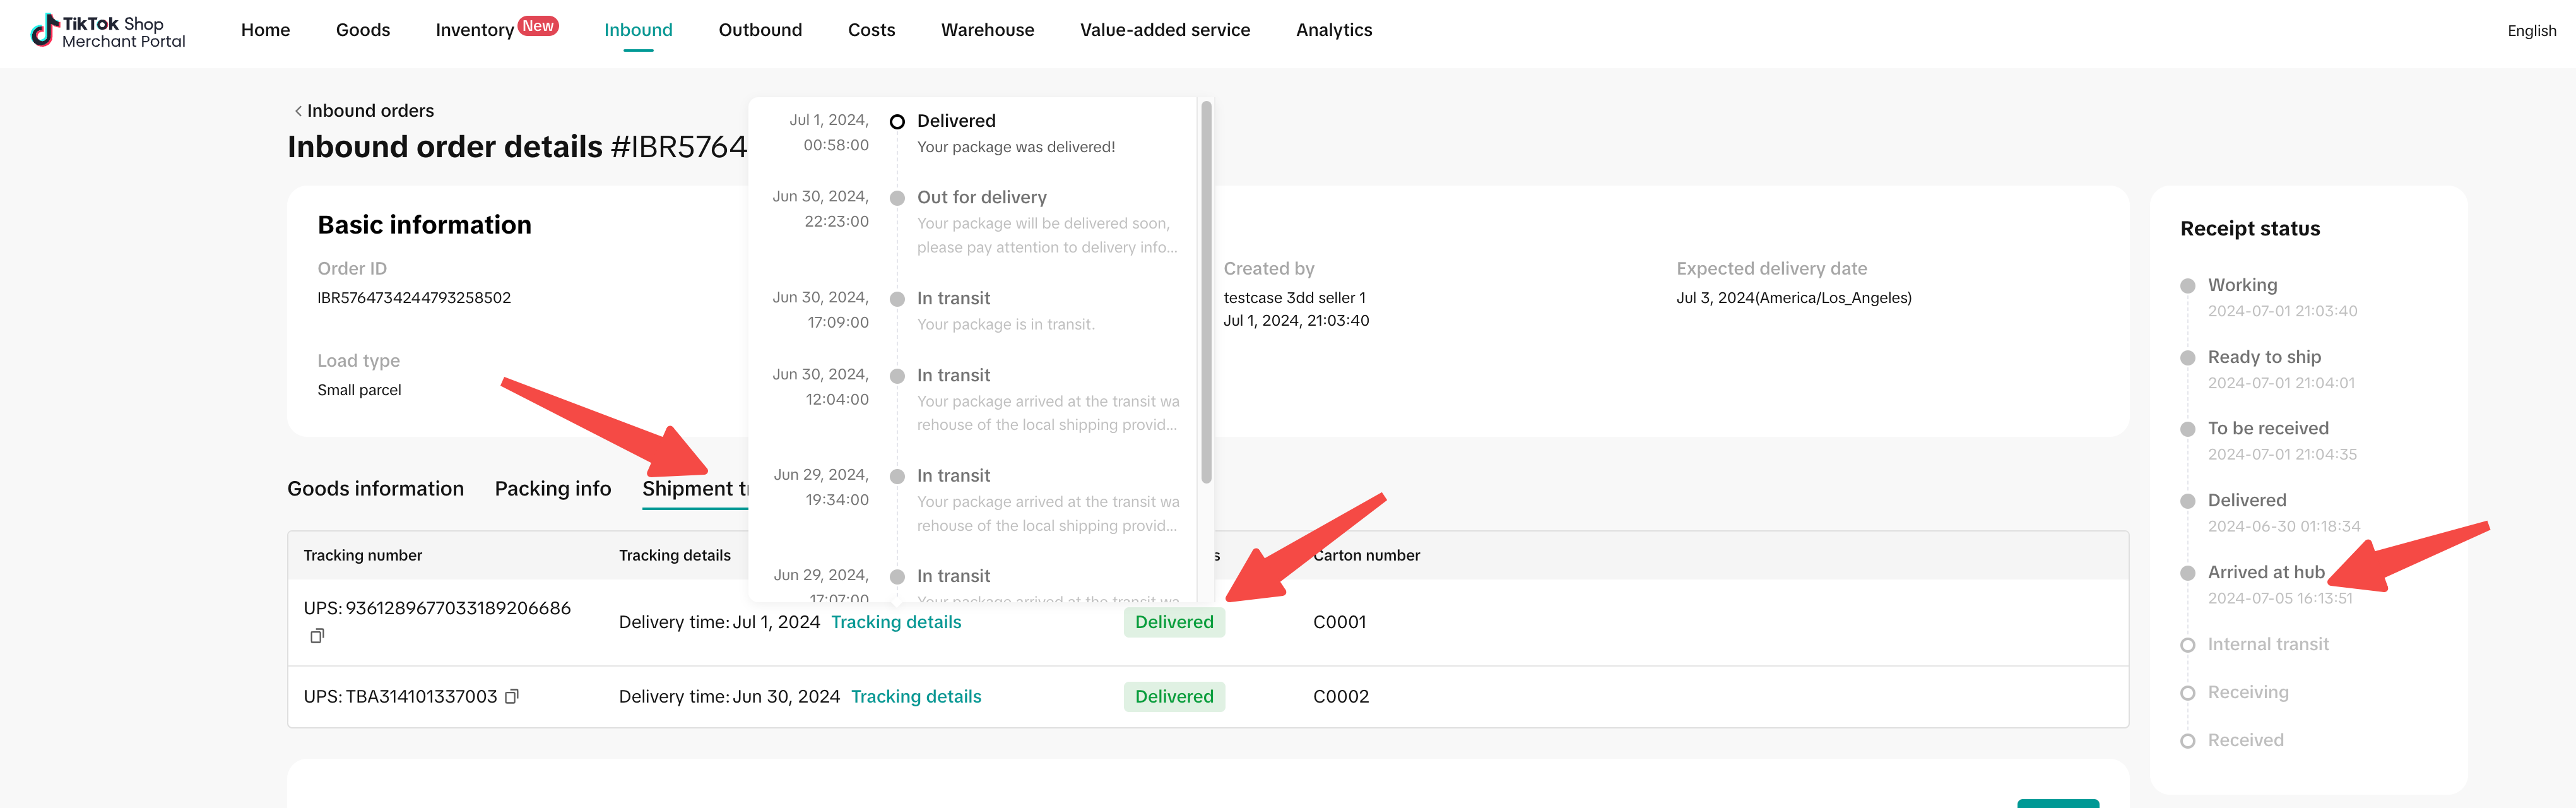The width and height of the screenshot is (2576, 808).
Task: Click the tracking popup scrollbar
Action: [1206, 290]
